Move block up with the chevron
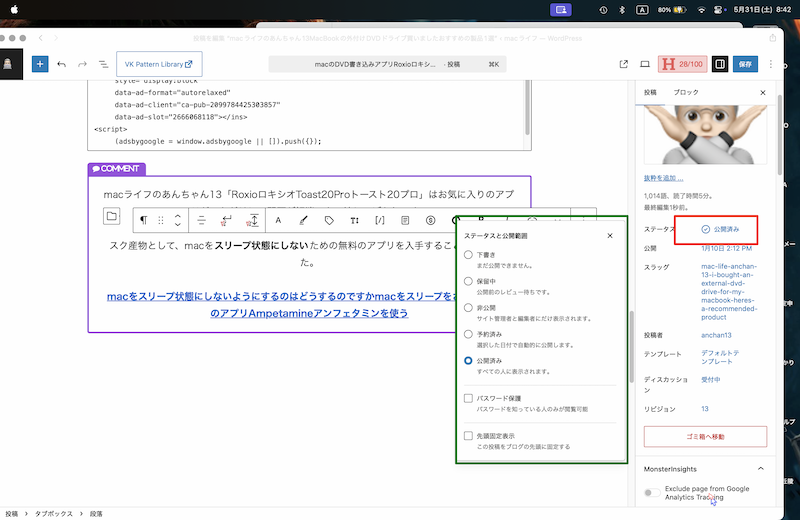800x520 pixels. [x=178, y=216]
